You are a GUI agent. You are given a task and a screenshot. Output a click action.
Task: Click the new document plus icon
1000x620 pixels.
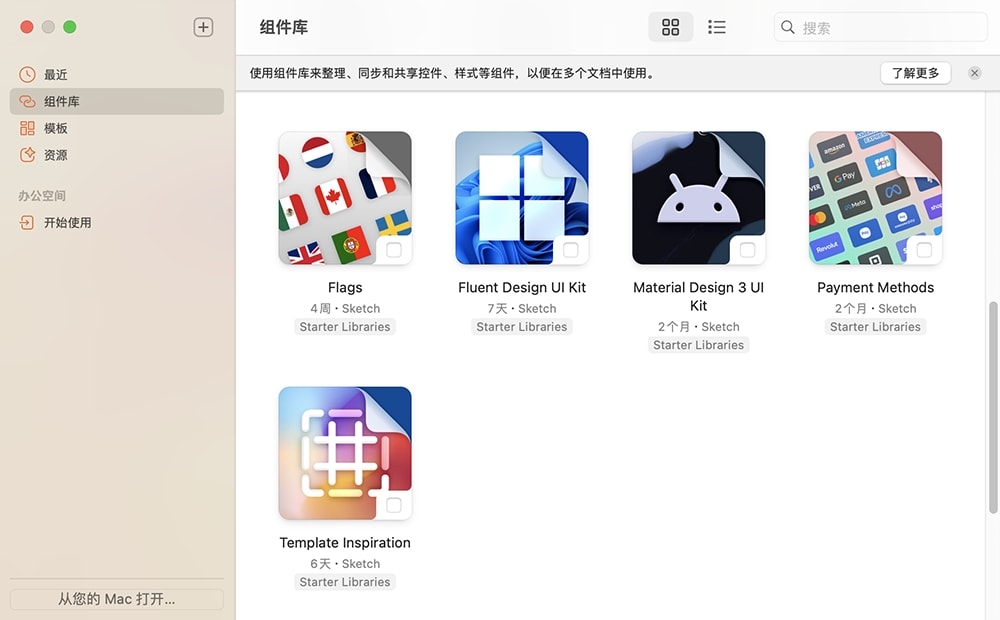[203, 27]
